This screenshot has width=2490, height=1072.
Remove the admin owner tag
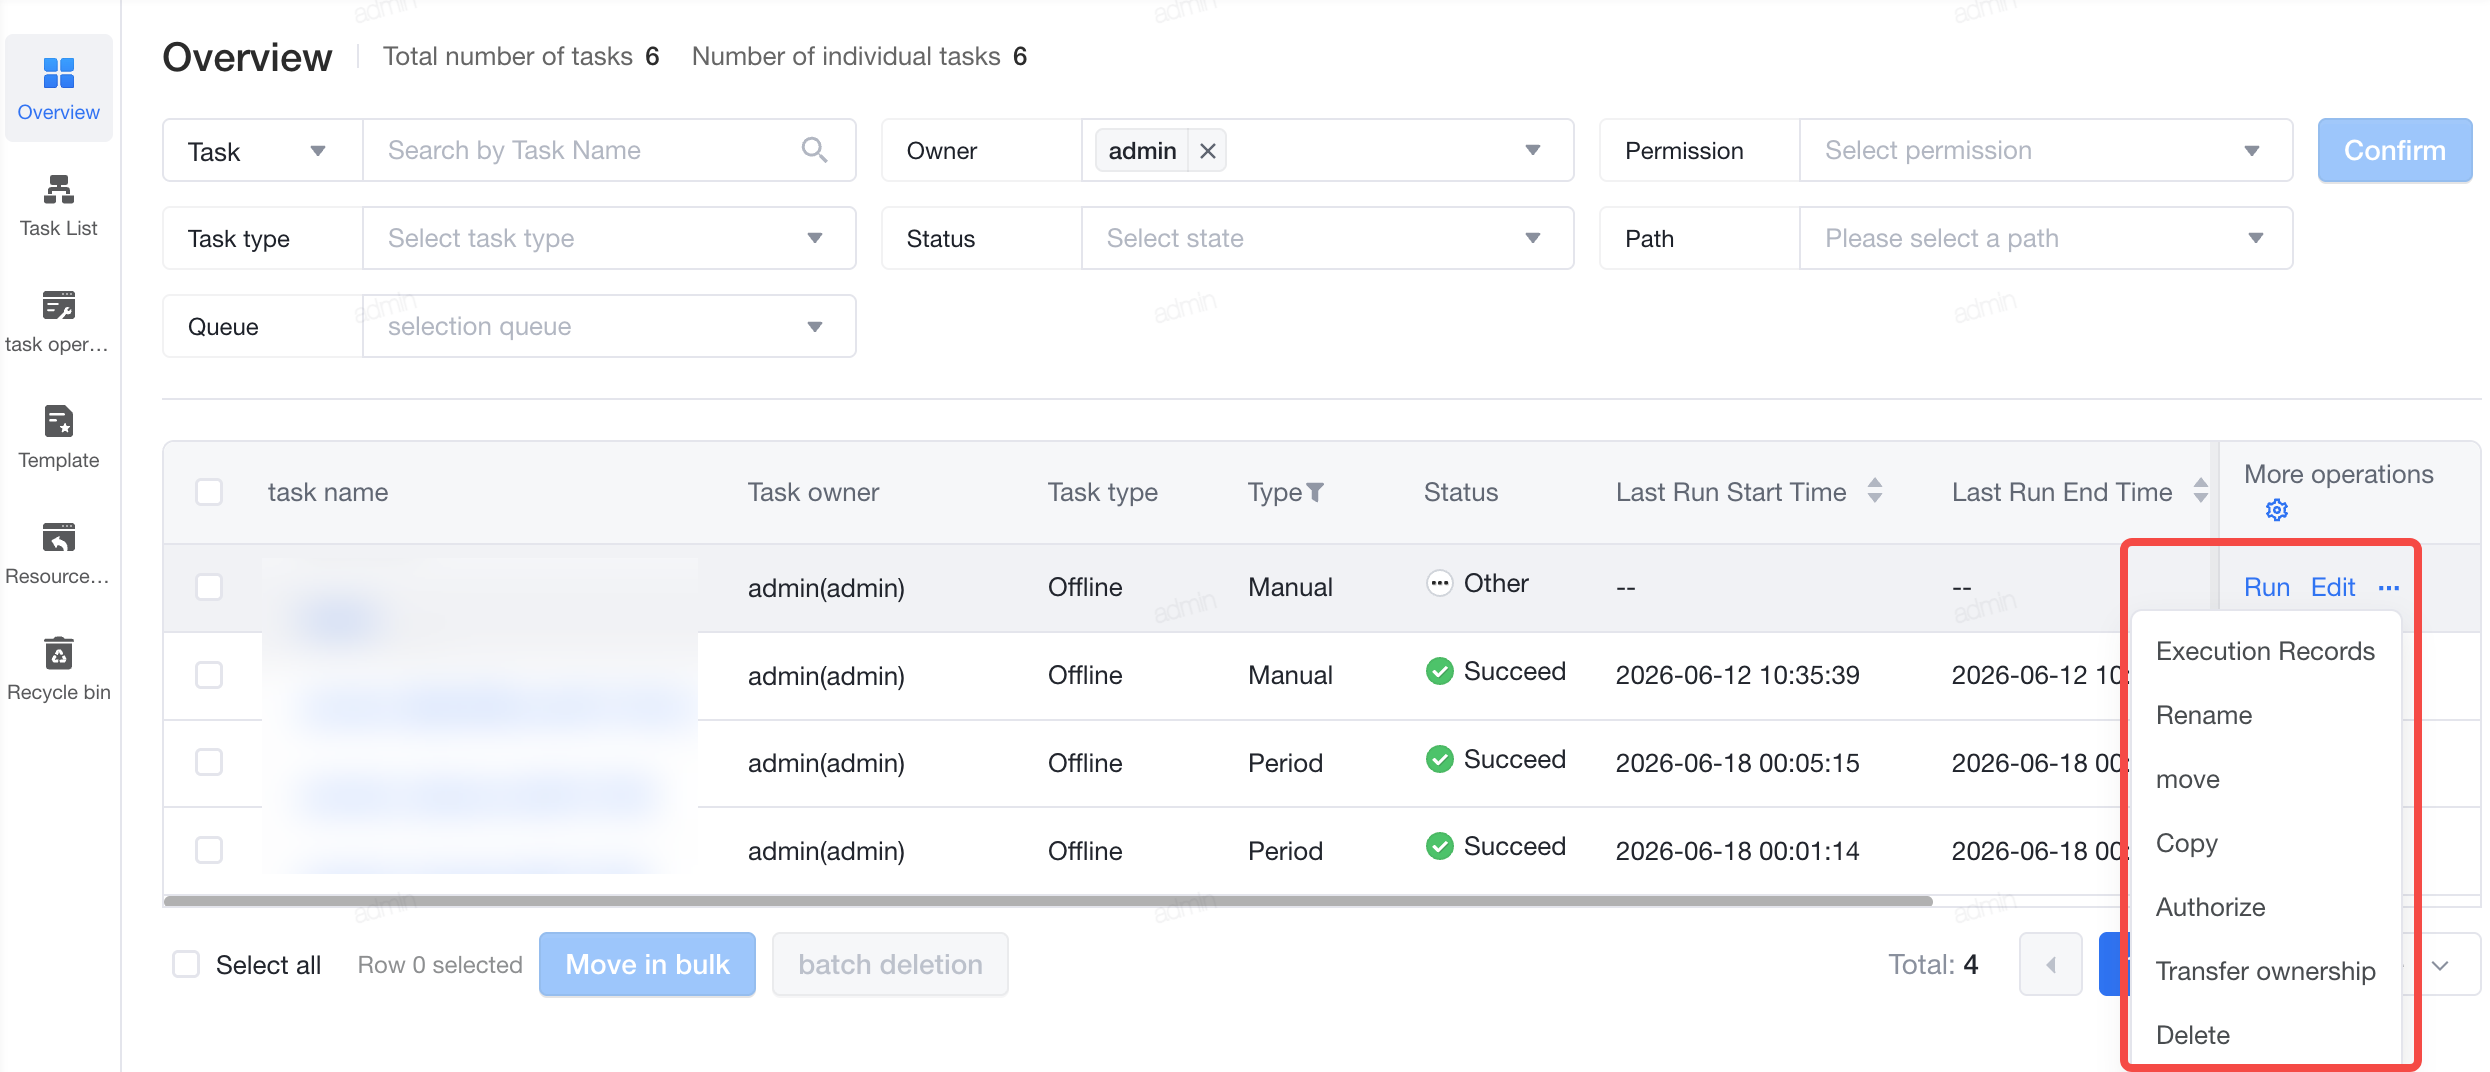1208,151
